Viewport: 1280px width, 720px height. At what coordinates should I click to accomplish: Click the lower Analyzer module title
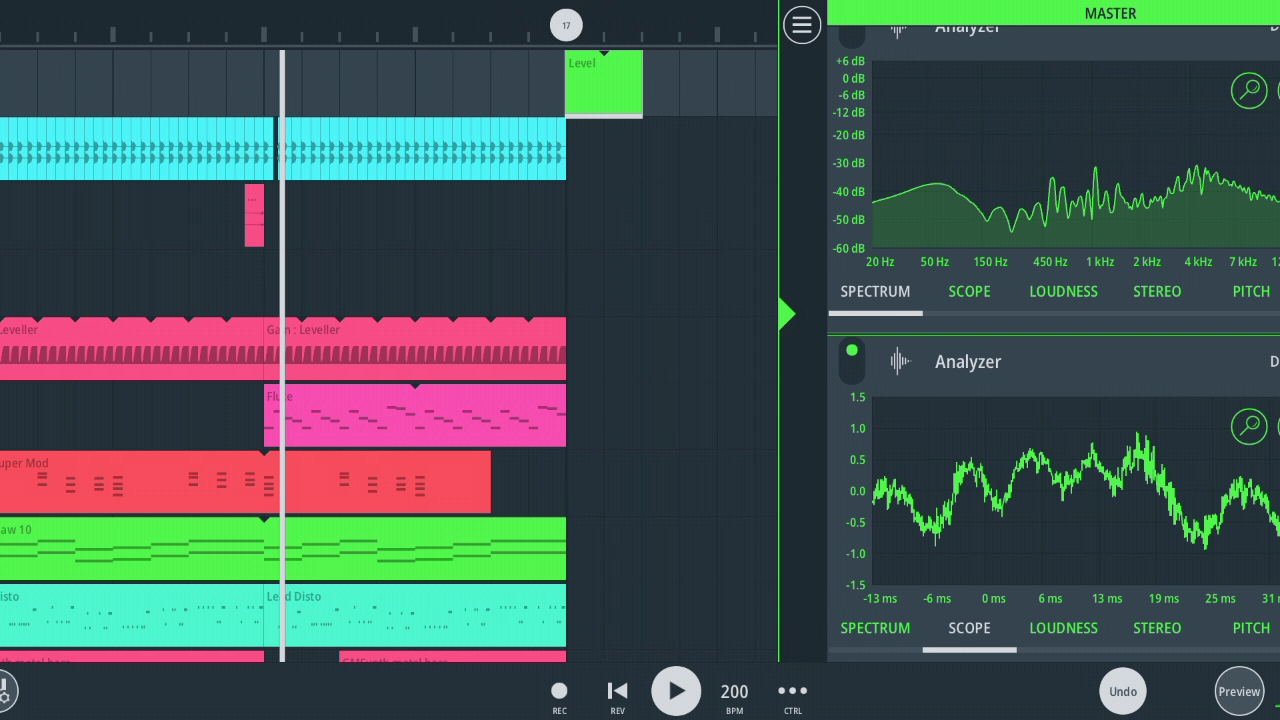click(968, 362)
